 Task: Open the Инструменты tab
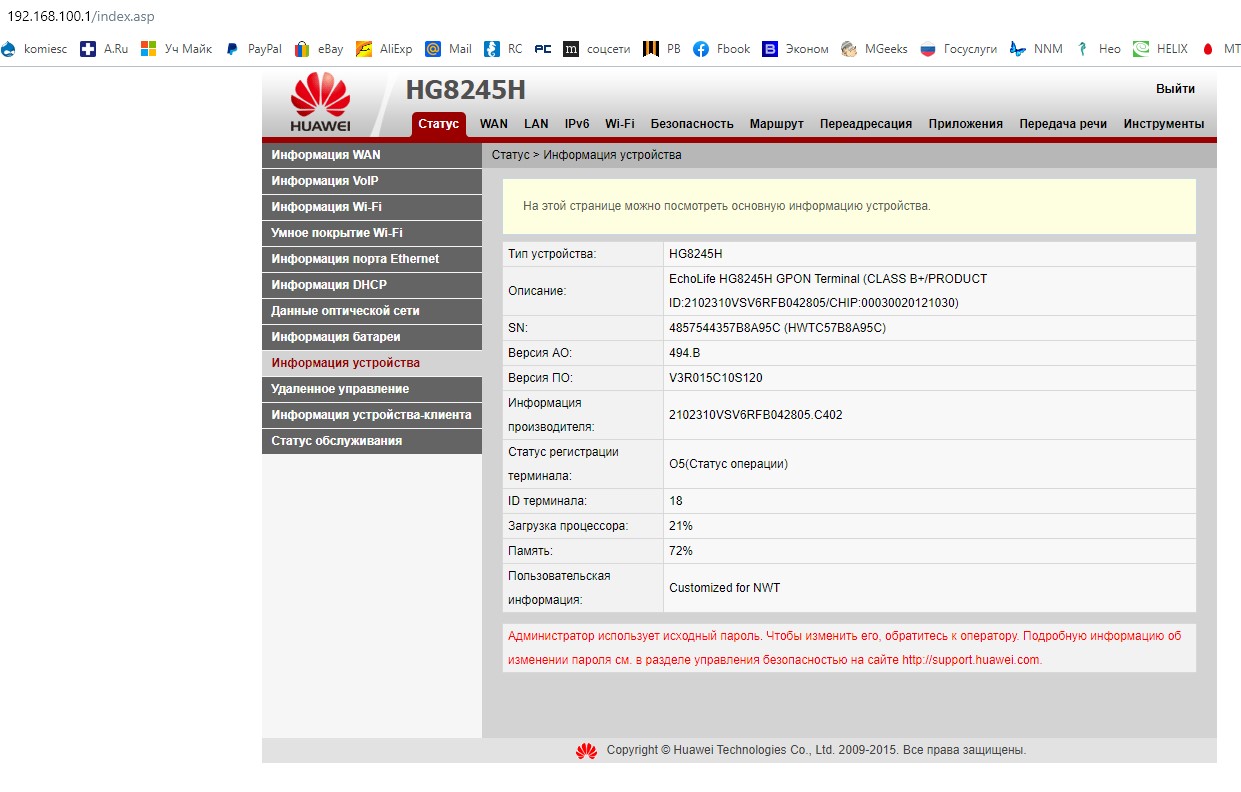1164,124
